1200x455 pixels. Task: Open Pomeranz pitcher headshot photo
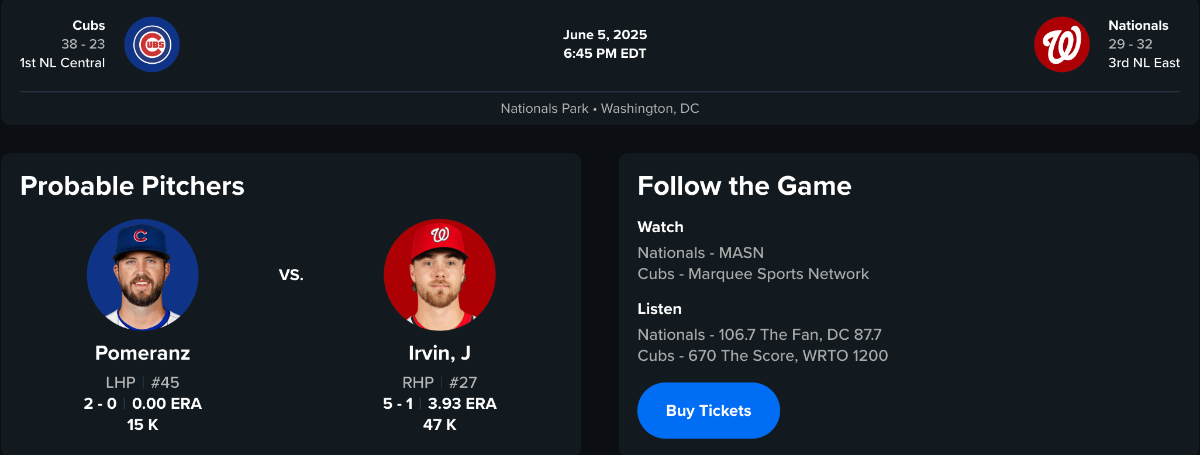tap(142, 275)
